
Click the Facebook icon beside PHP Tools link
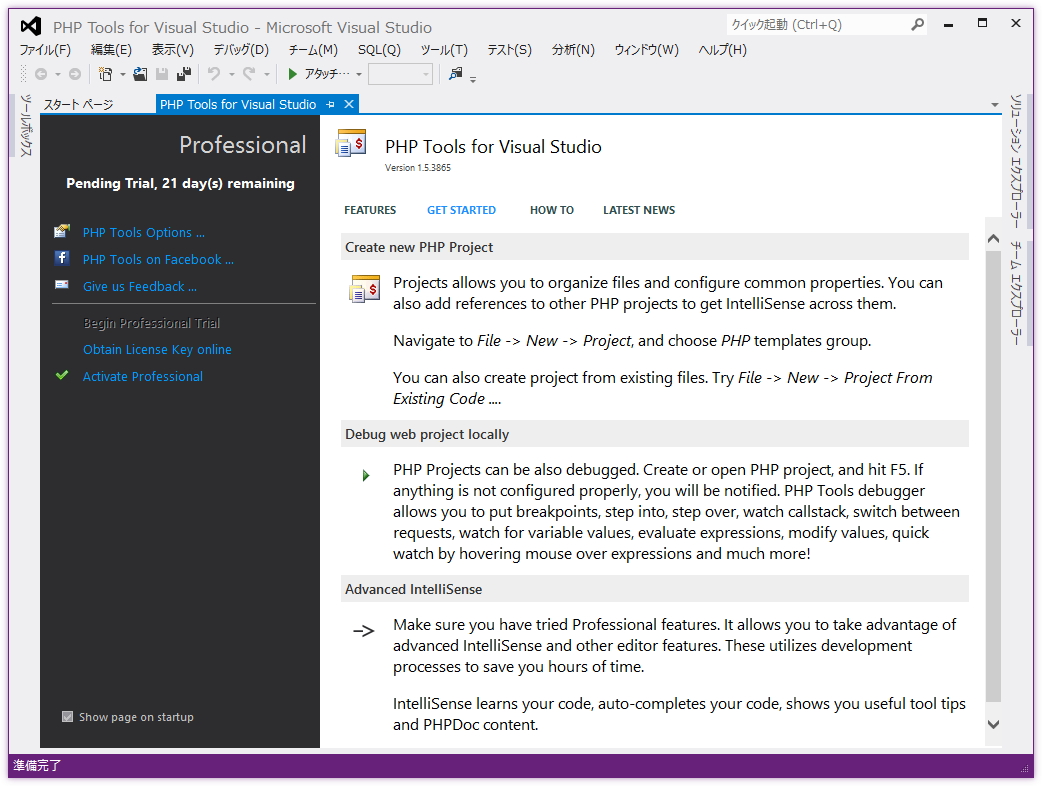[63, 259]
